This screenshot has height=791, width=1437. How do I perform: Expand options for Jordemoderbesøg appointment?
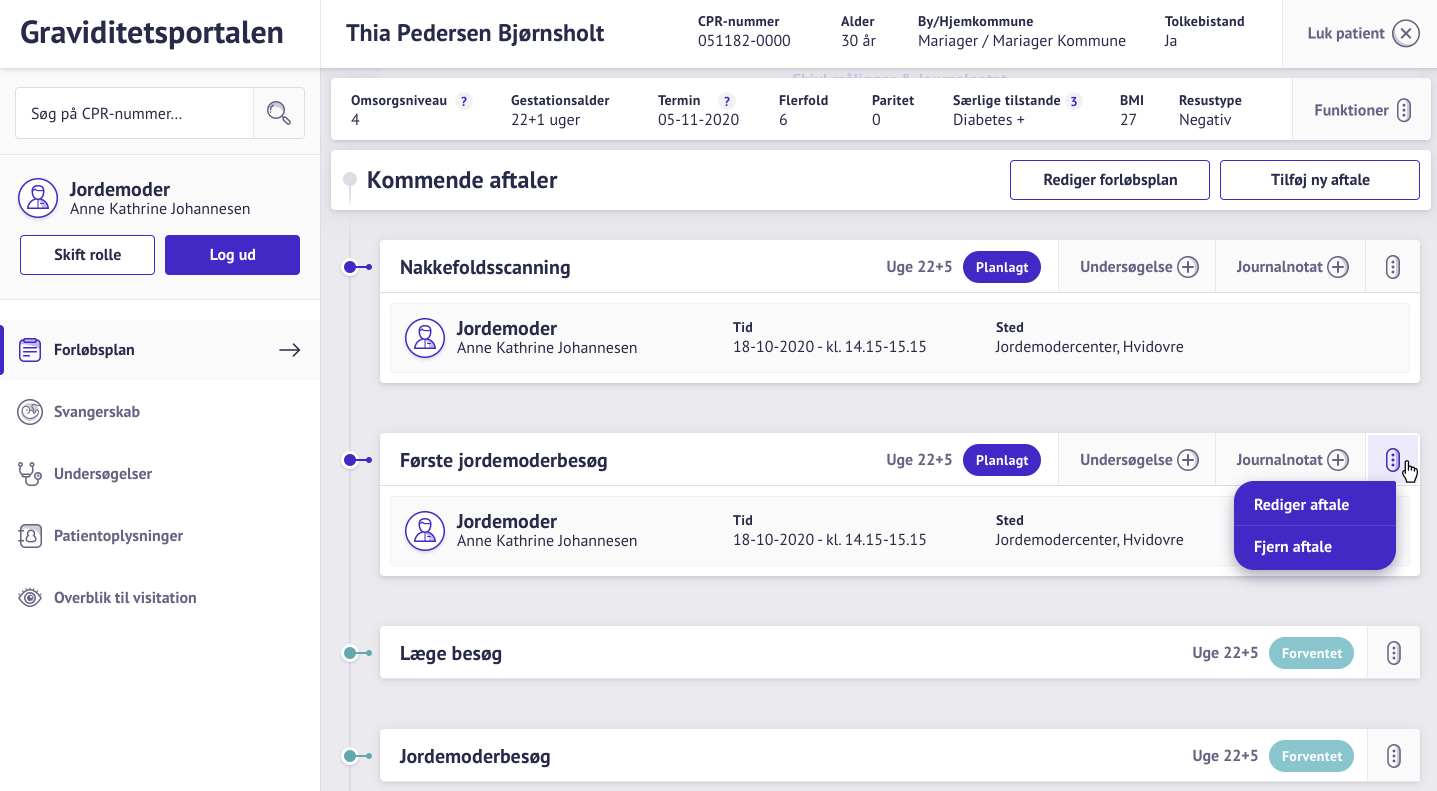(x=1393, y=756)
